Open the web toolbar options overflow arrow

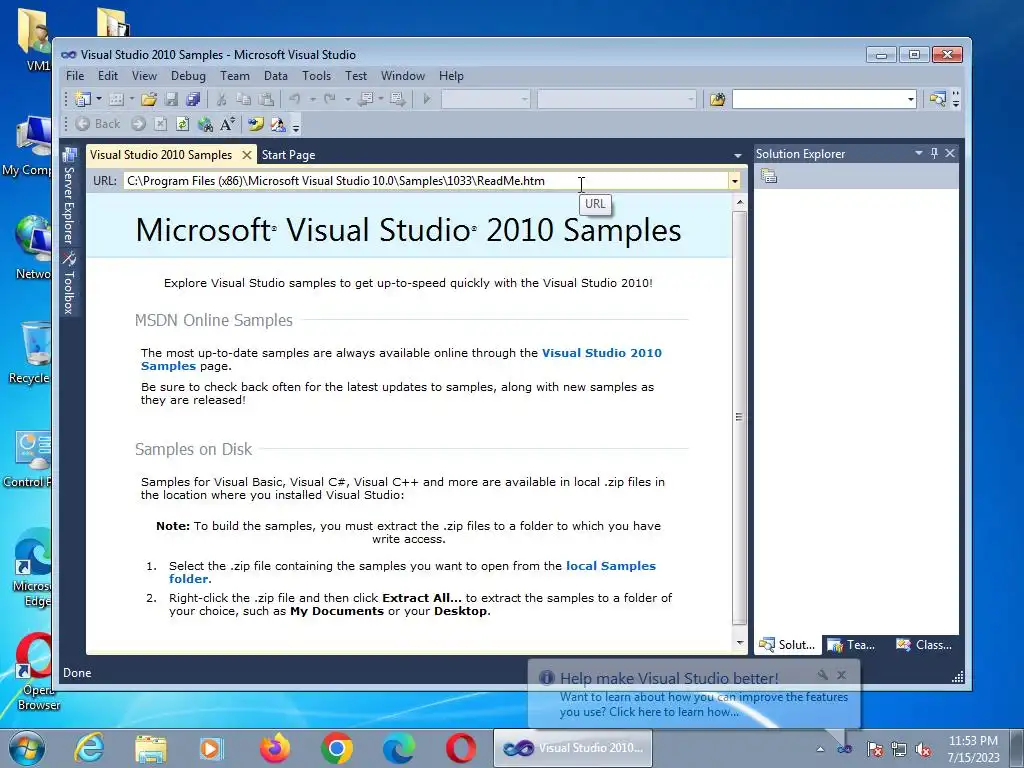pos(296,127)
